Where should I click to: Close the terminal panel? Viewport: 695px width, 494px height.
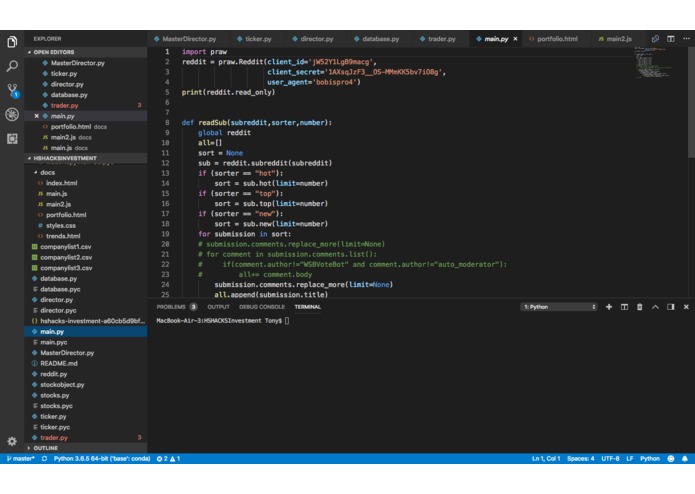point(686,307)
